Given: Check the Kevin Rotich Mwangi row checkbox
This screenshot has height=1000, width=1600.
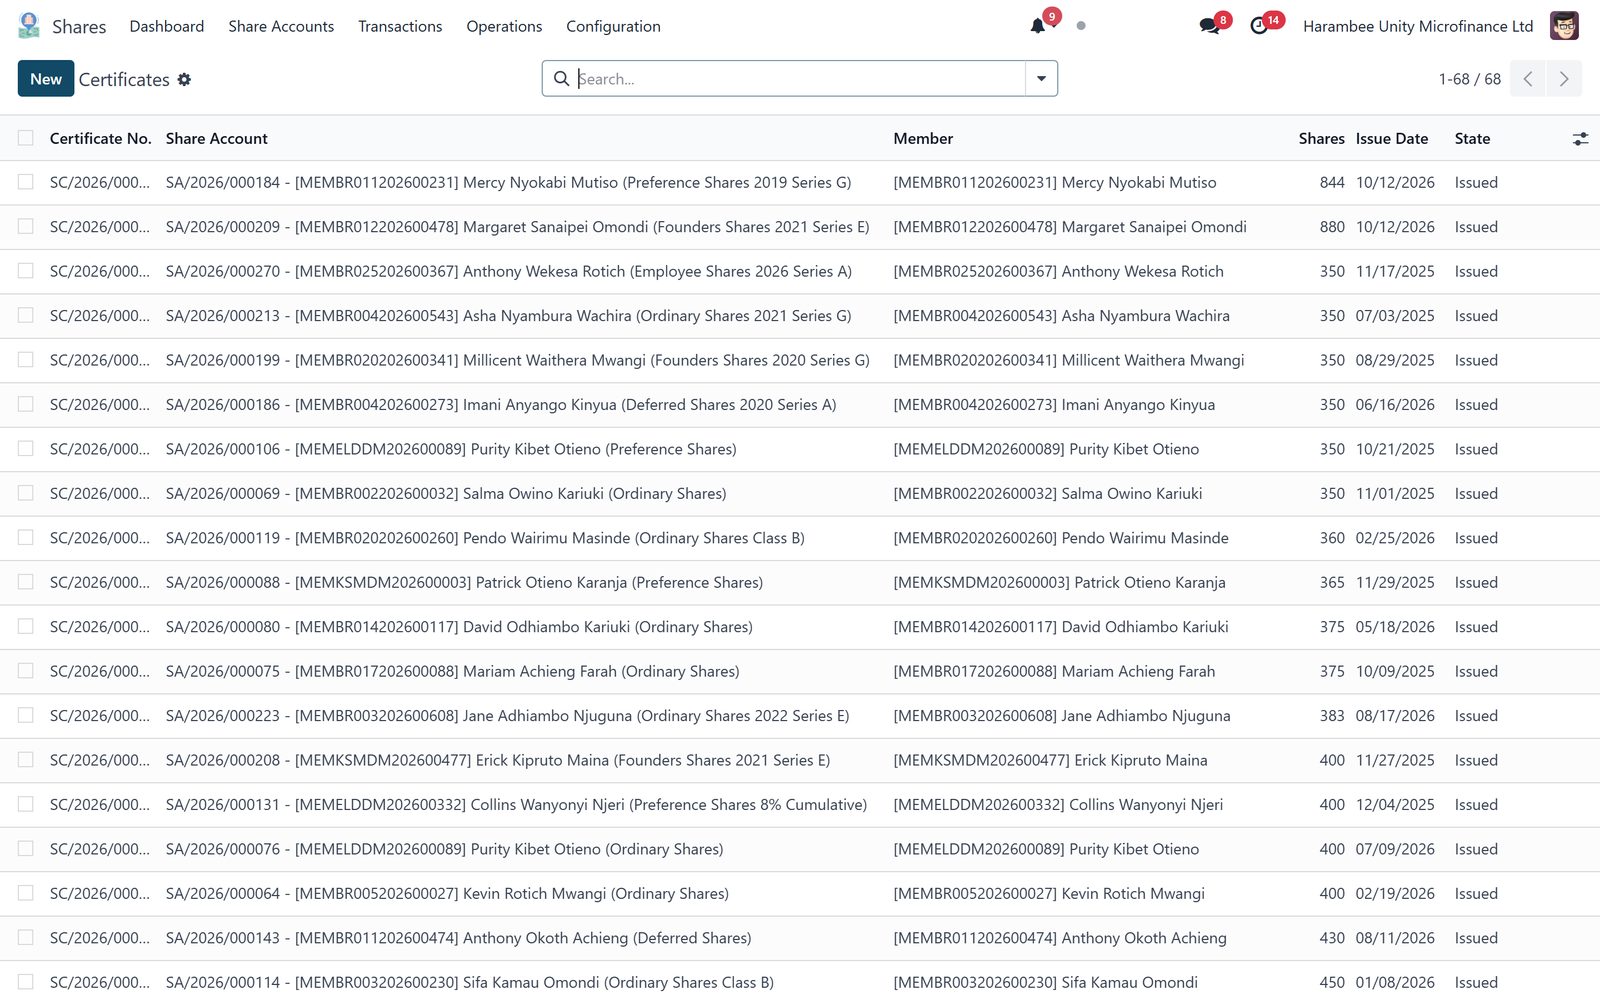Looking at the screenshot, I should tap(26, 893).
